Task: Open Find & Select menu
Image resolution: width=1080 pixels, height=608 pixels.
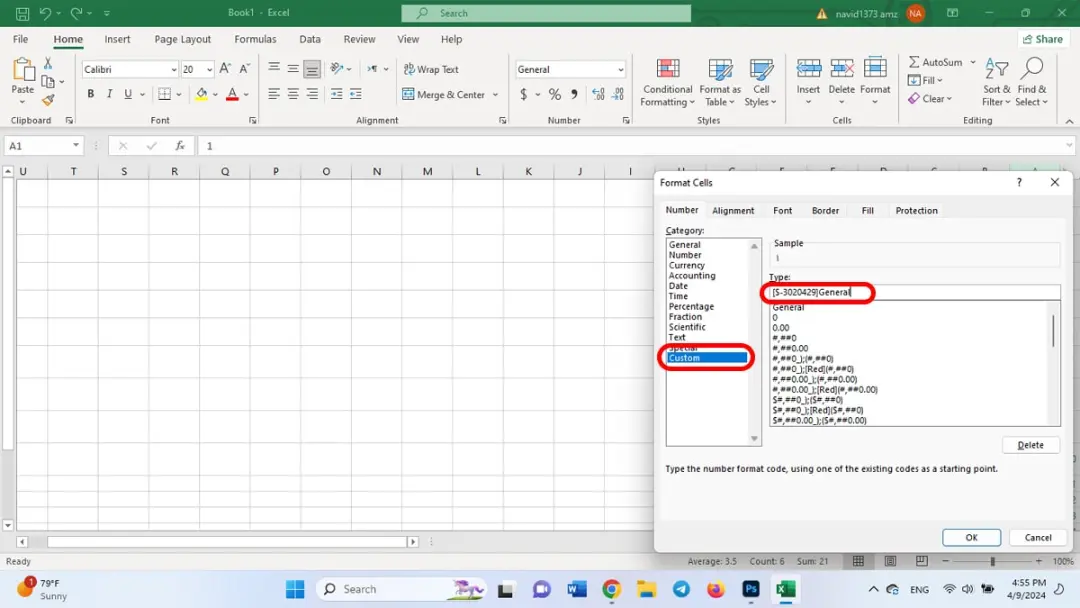Action: click(x=1031, y=83)
